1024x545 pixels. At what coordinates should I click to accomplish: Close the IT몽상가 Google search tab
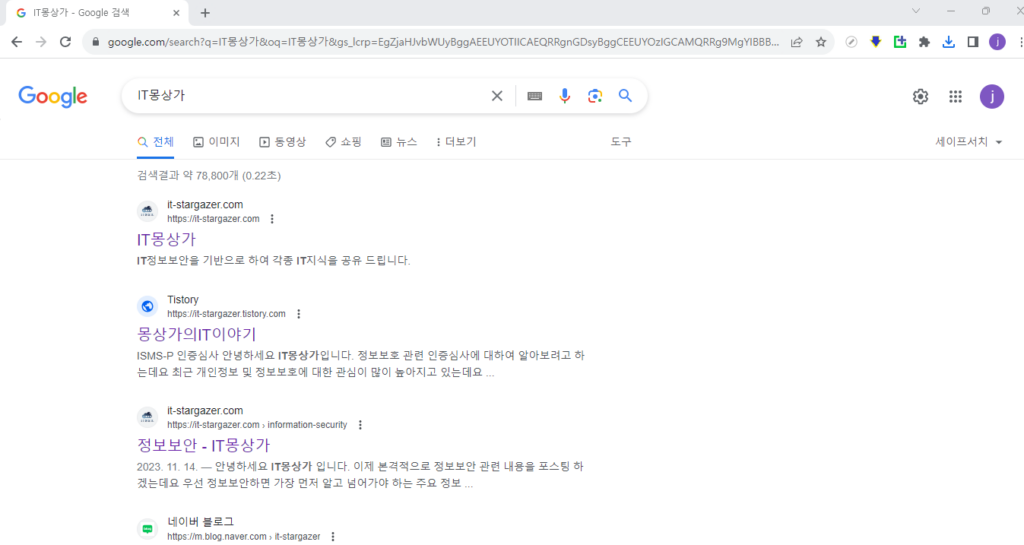[176, 13]
